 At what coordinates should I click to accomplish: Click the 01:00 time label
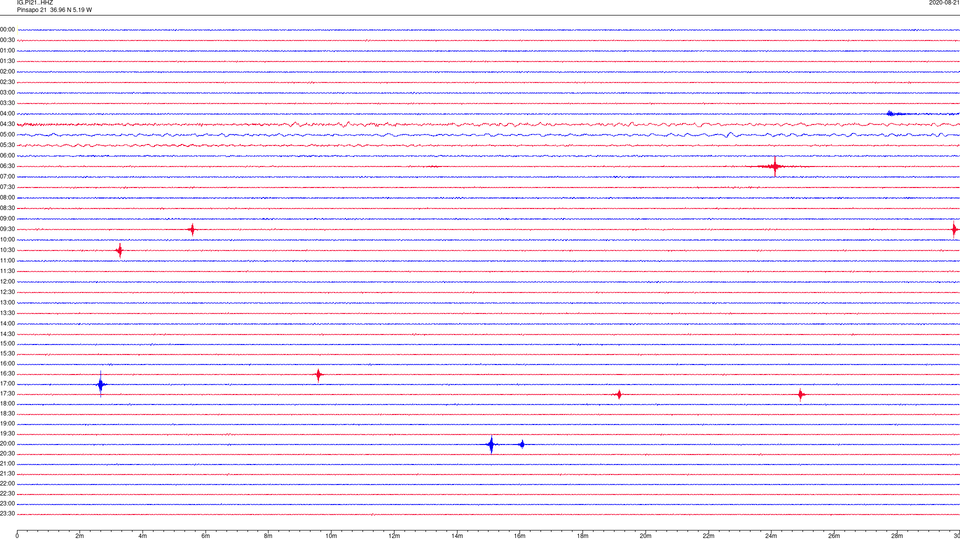point(7,51)
